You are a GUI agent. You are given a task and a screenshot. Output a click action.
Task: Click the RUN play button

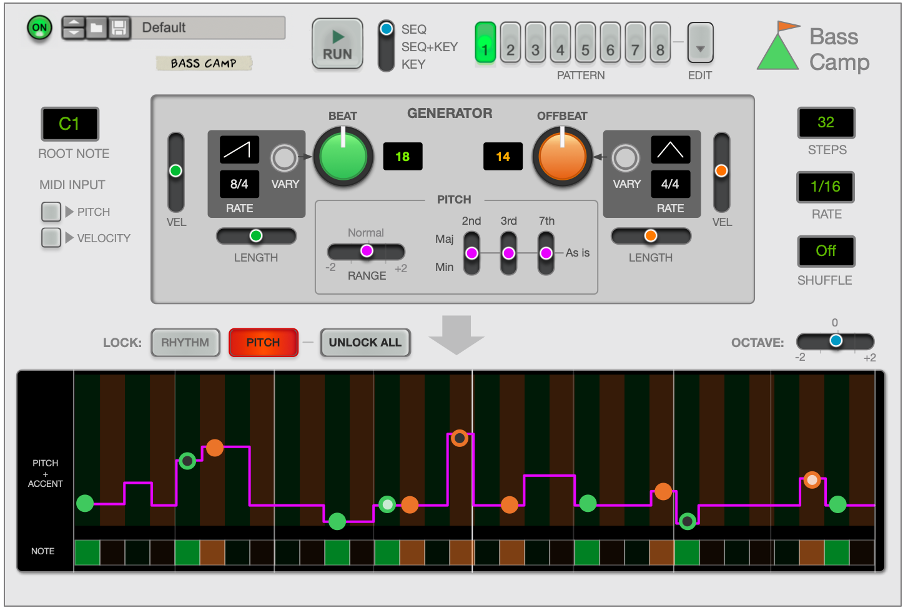click(337, 44)
